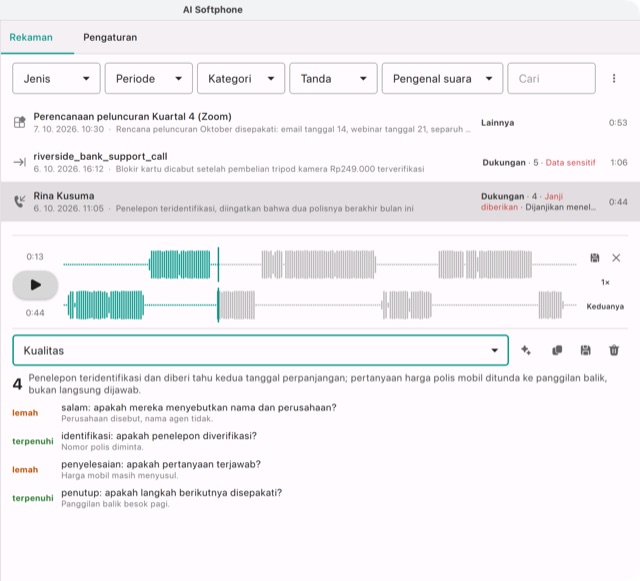This screenshot has width=640, height=581.
Task: Save audio using player save icon
Action: coord(595,258)
